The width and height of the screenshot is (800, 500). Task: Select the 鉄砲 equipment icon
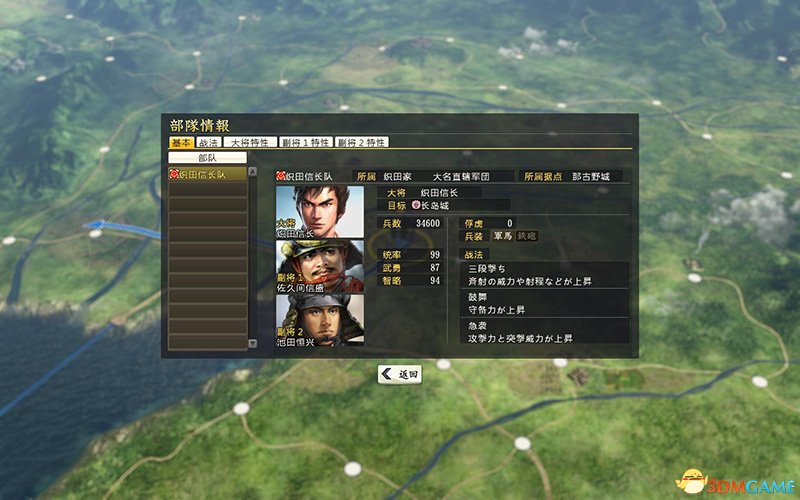(x=527, y=236)
